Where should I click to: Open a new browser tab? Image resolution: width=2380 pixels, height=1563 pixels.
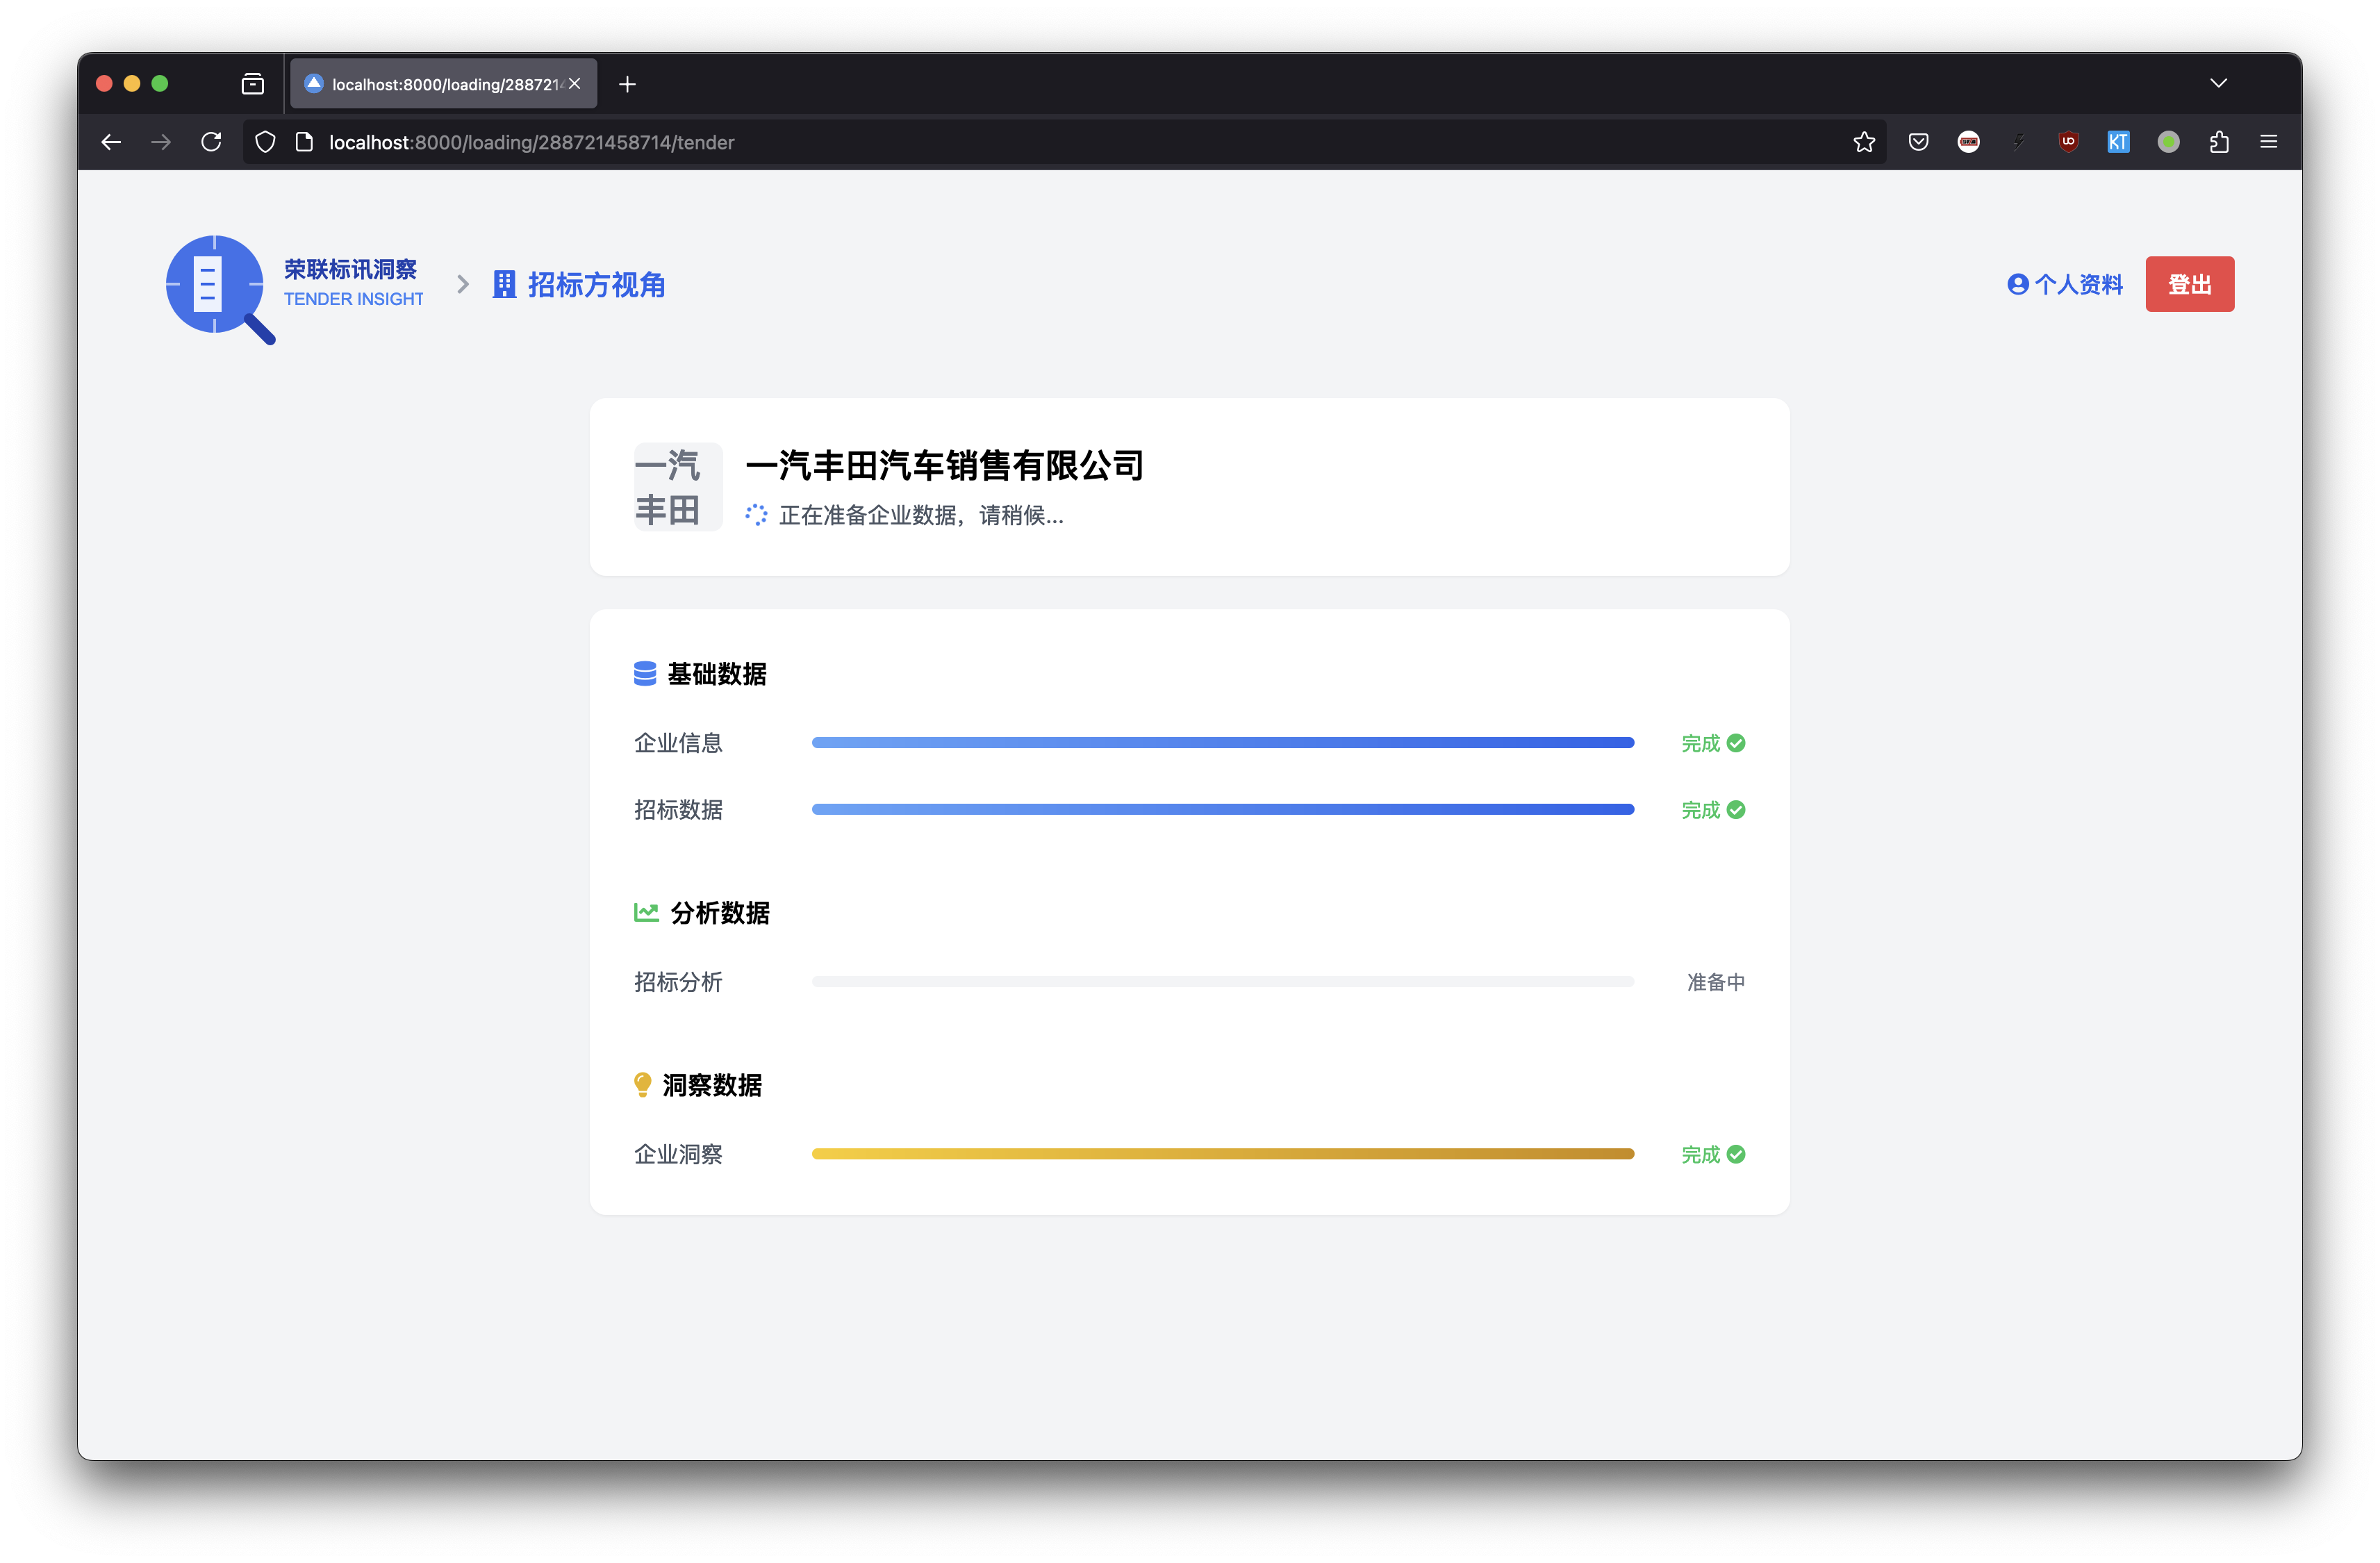(627, 84)
